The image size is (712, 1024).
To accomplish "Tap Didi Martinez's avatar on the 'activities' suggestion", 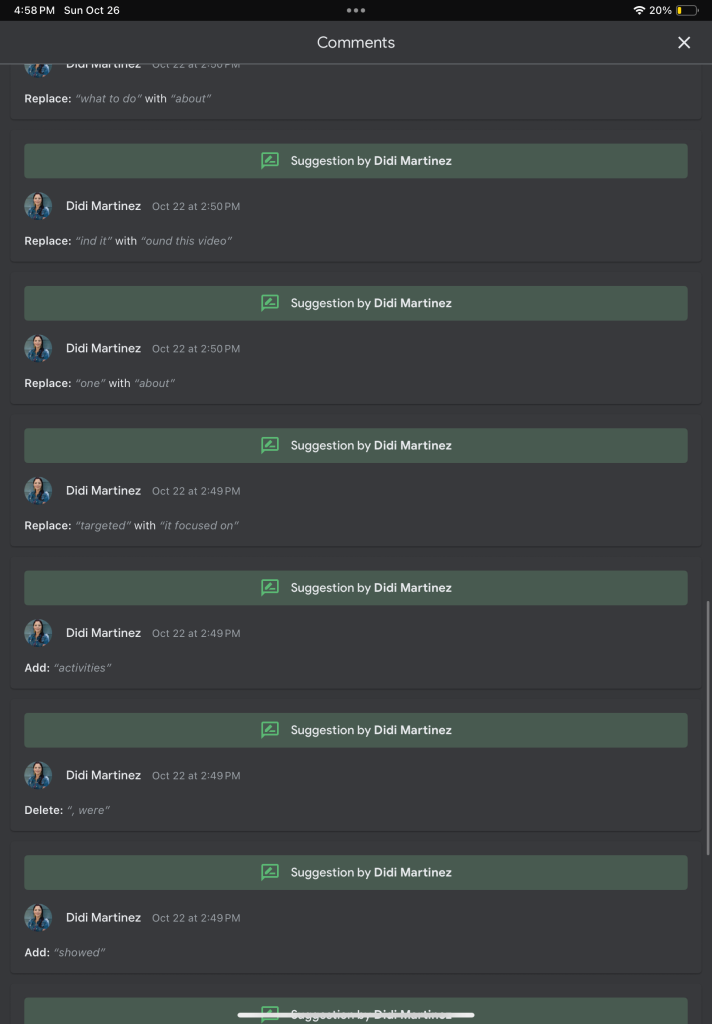I will (x=38, y=633).
